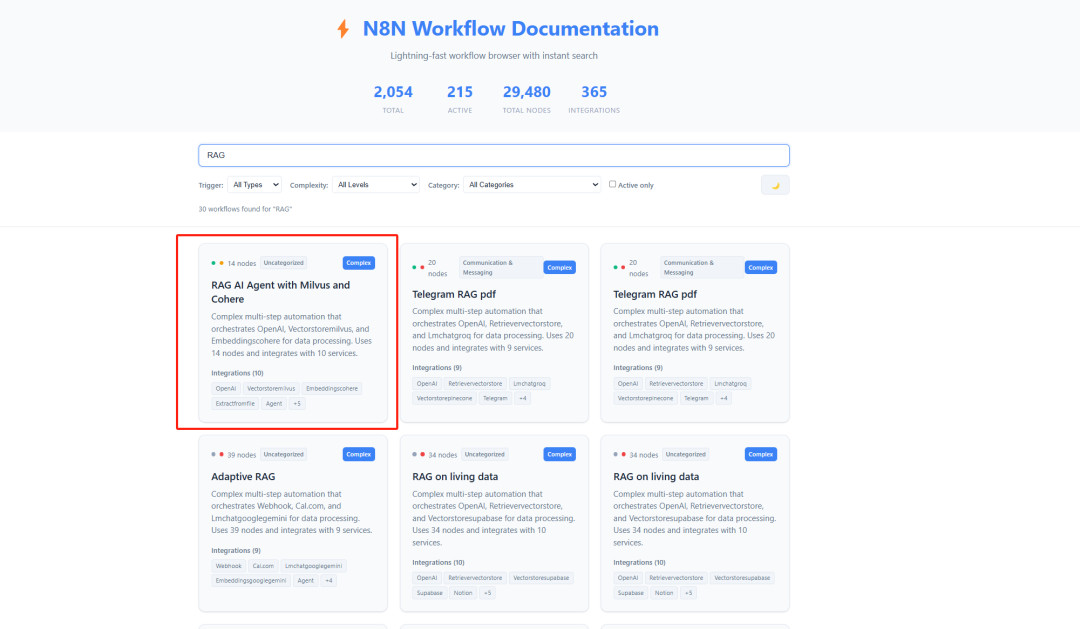The image size is (1080, 629).
Task: Select the Lmchatgooglegemini tag on Adaptive RAG
Action: coord(313,566)
